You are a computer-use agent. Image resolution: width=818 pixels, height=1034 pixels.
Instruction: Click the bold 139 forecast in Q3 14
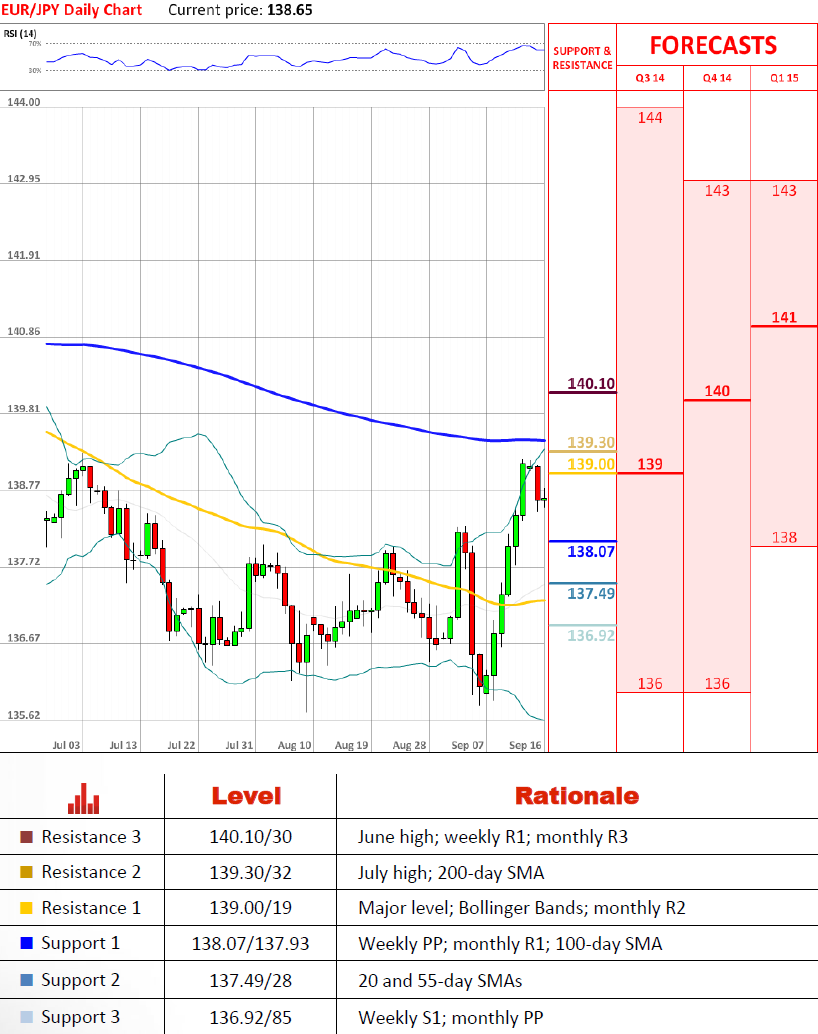point(650,464)
